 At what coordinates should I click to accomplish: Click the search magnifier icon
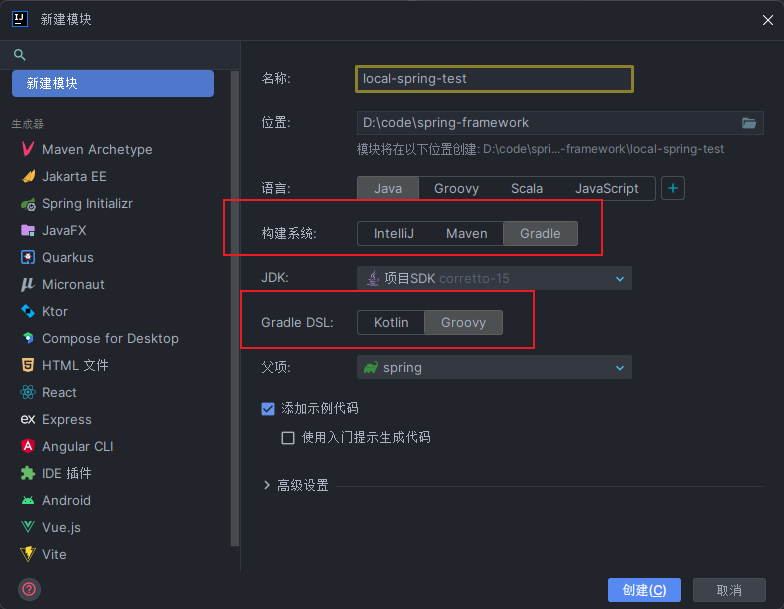(x=20, y=54)
